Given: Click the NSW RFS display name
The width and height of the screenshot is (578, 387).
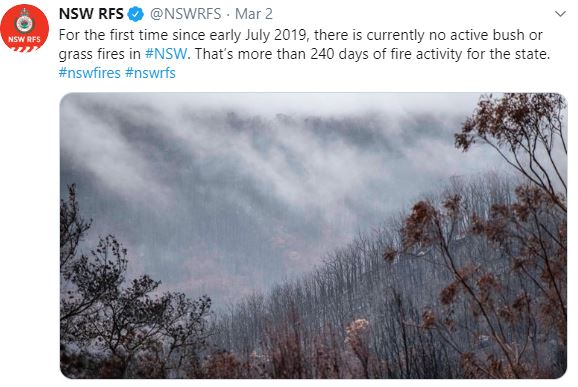Looking at the screenshot, I should pos(91,14).
